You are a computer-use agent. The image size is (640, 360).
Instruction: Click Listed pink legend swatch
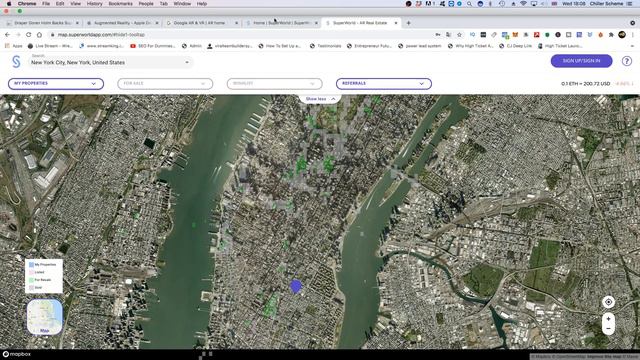pyautogui.click(x=31, y=272)
